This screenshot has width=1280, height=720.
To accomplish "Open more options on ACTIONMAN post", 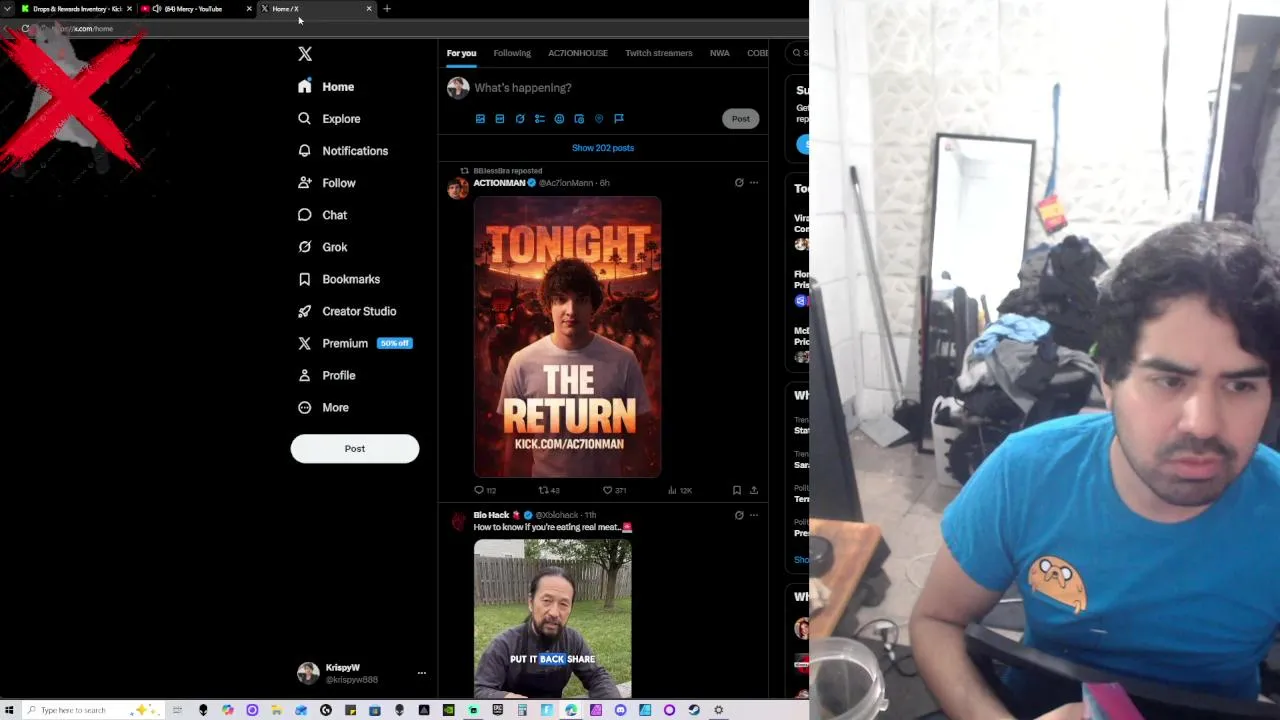I will pyautogui.click(x=754, y=183).
